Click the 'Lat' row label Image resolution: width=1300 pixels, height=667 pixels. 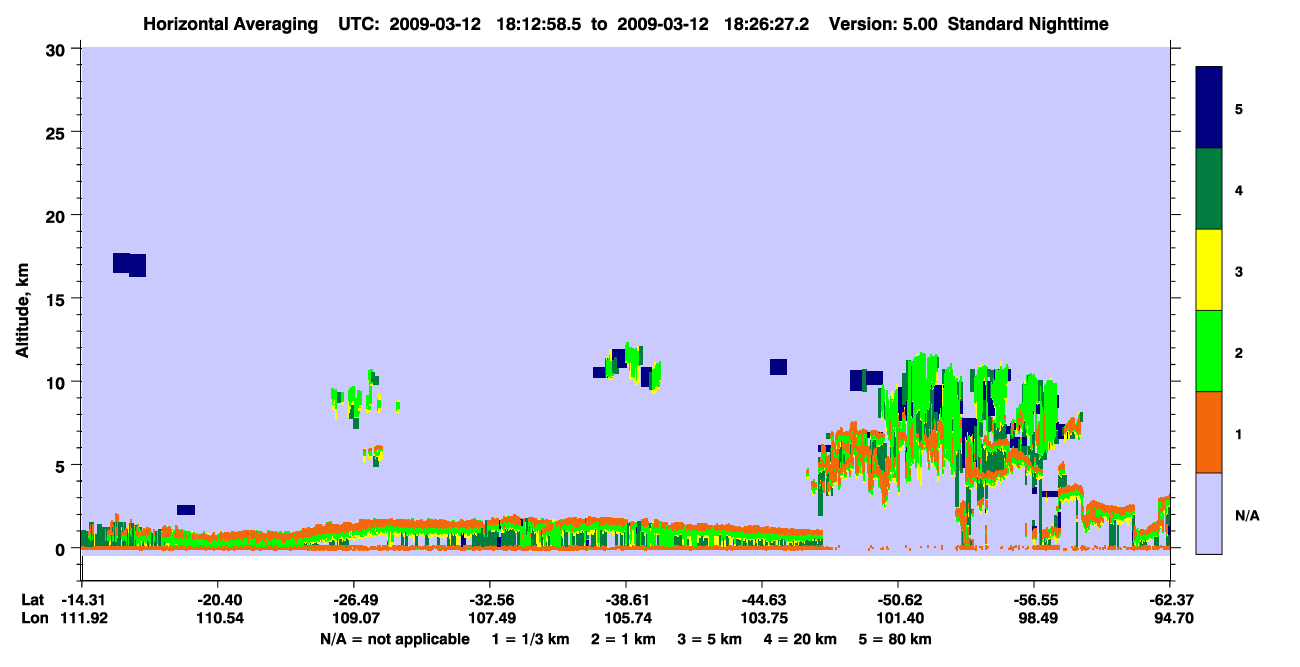pyautogui.click(x=32, y=600)
